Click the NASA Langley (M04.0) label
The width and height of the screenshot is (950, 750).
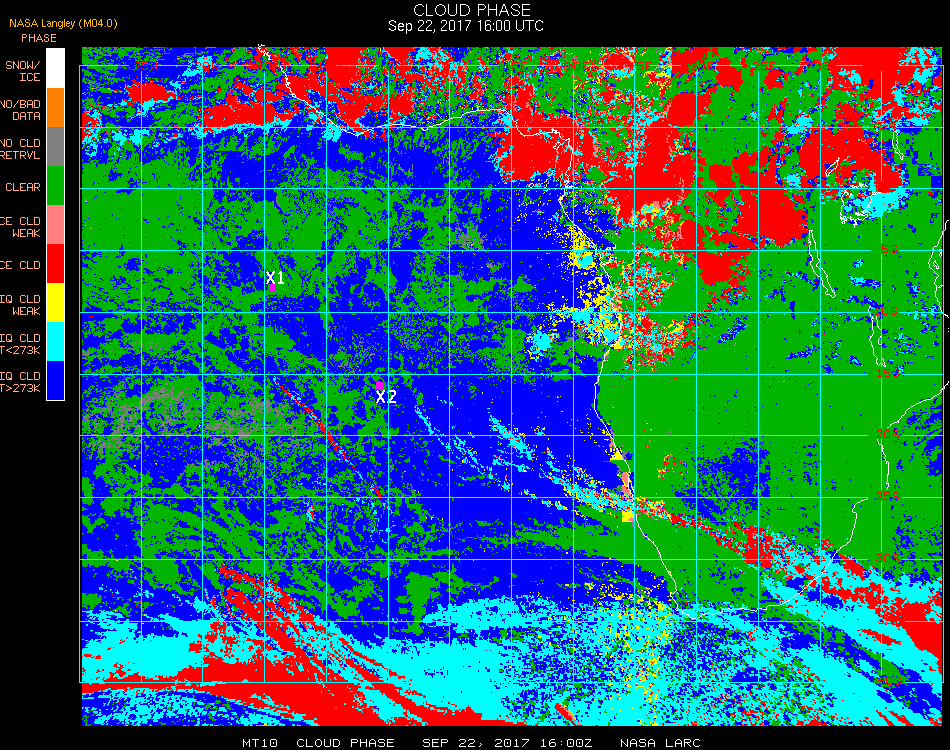coord(63,24)
